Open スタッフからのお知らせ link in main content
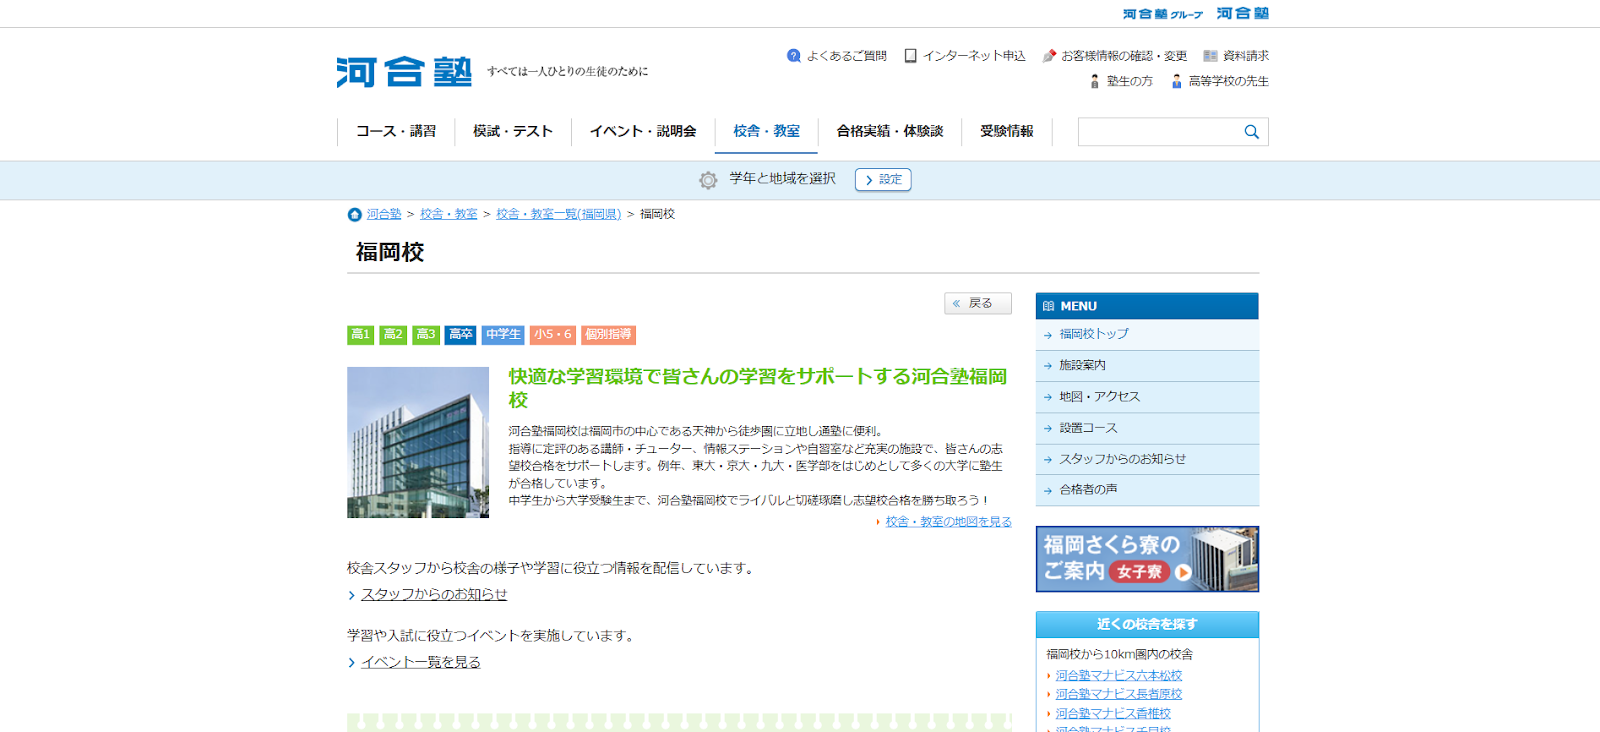Screen dimensions: 1600x732 [434, 594]
